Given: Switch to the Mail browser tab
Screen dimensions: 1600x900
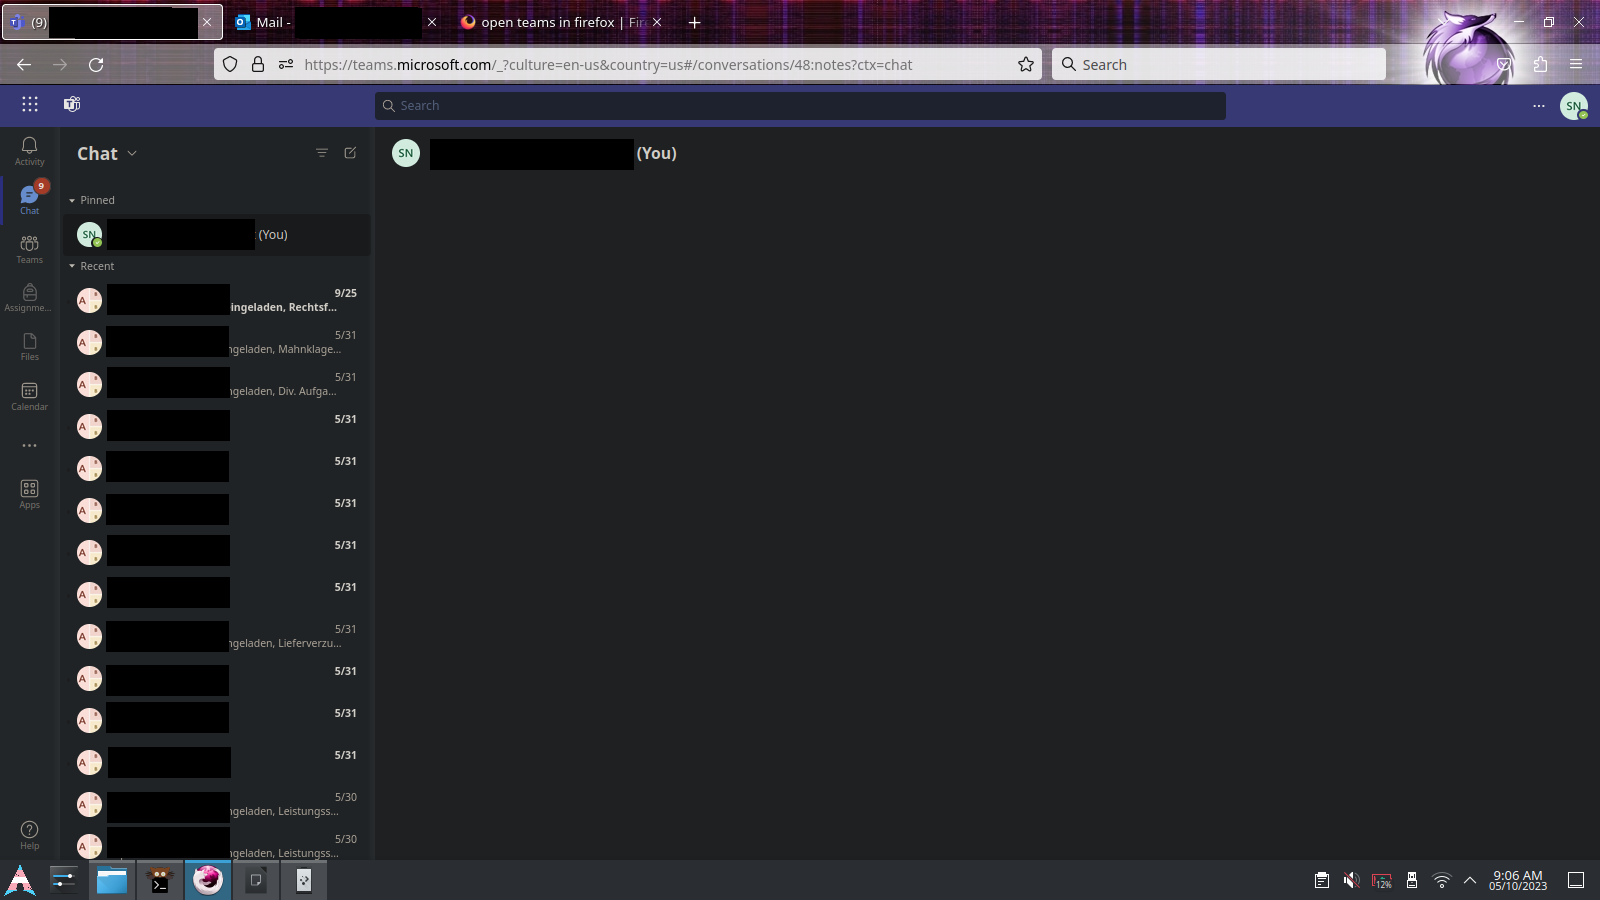Looking at the screenshot, I should click(330, 22).
